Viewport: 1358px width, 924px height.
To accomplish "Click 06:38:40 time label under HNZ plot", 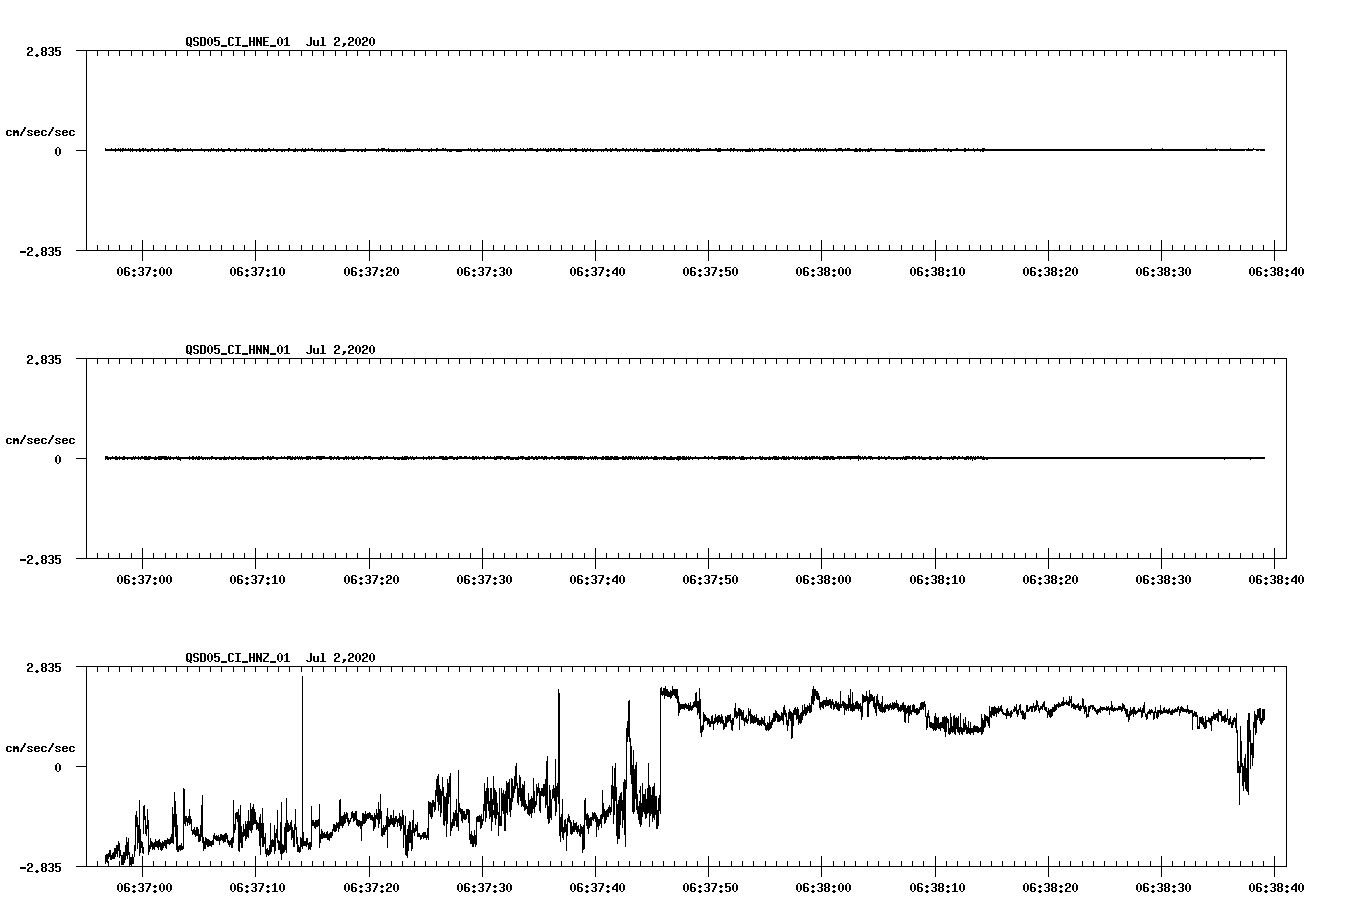I will tap(1275, 887).
